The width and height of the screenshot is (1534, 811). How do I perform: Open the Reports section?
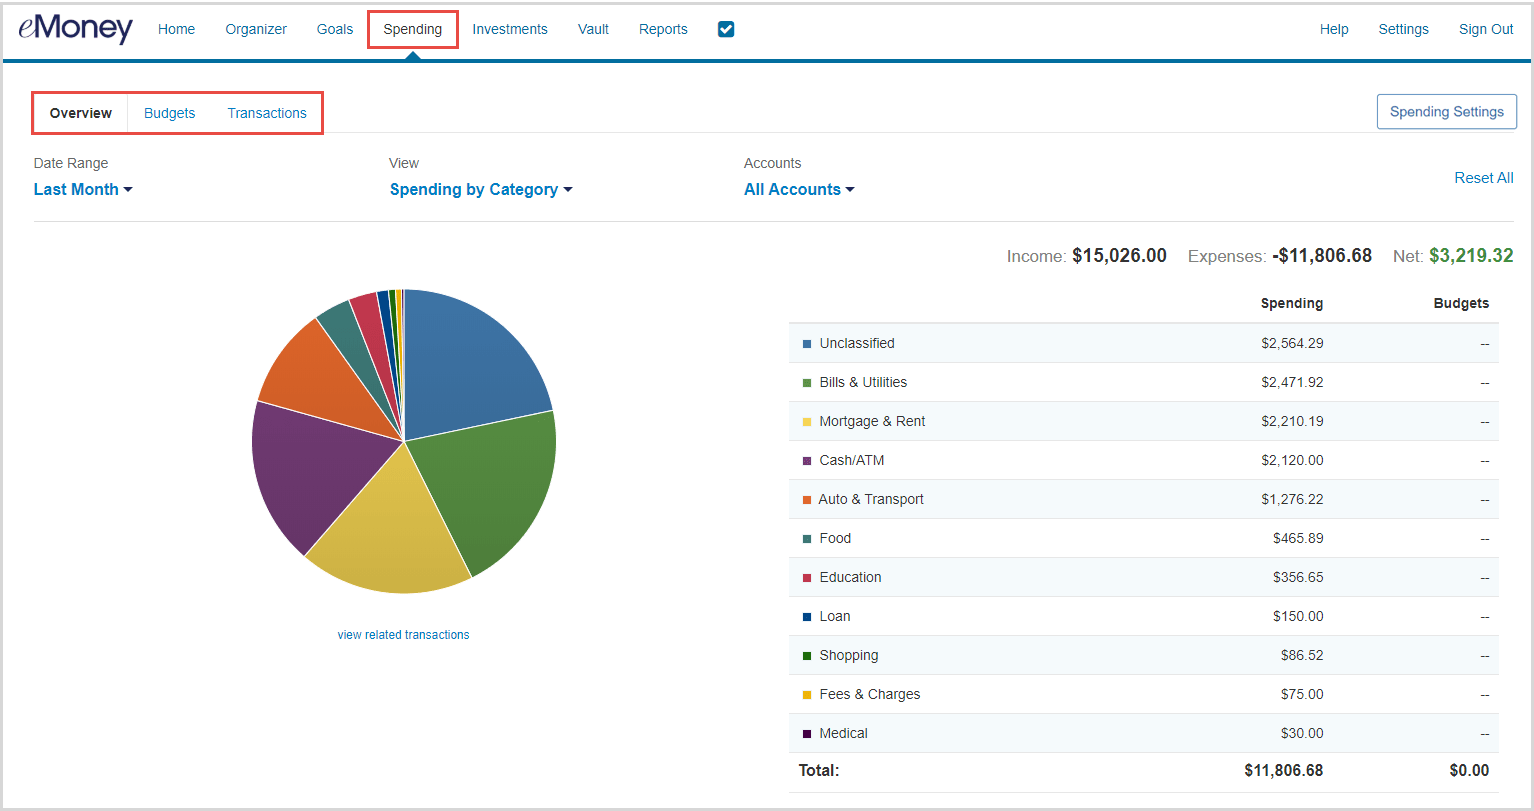pyautogui.click(x=663, y=29)
